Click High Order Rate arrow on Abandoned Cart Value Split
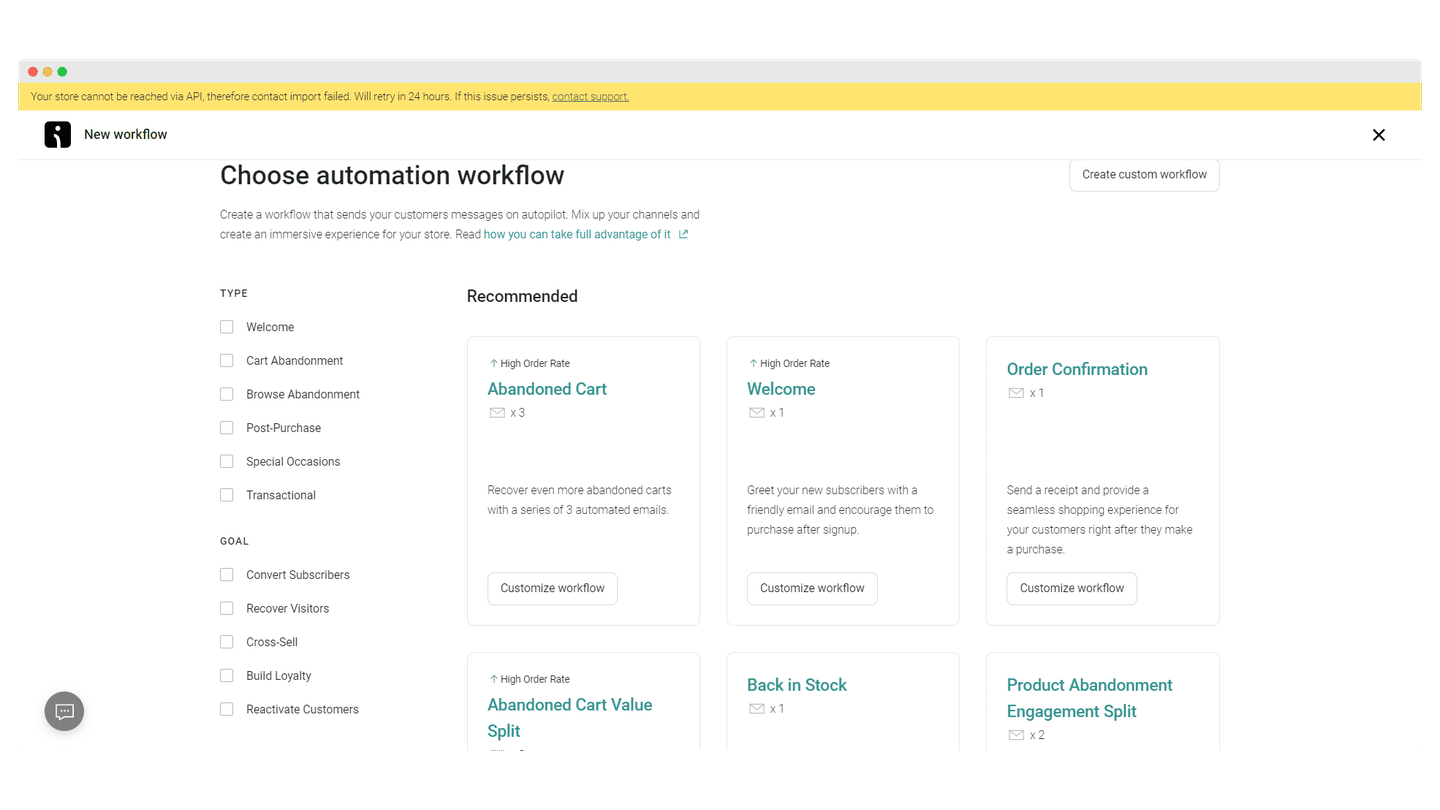The image size is (1440, 810). pyautogui.click(x=493, y=679)
